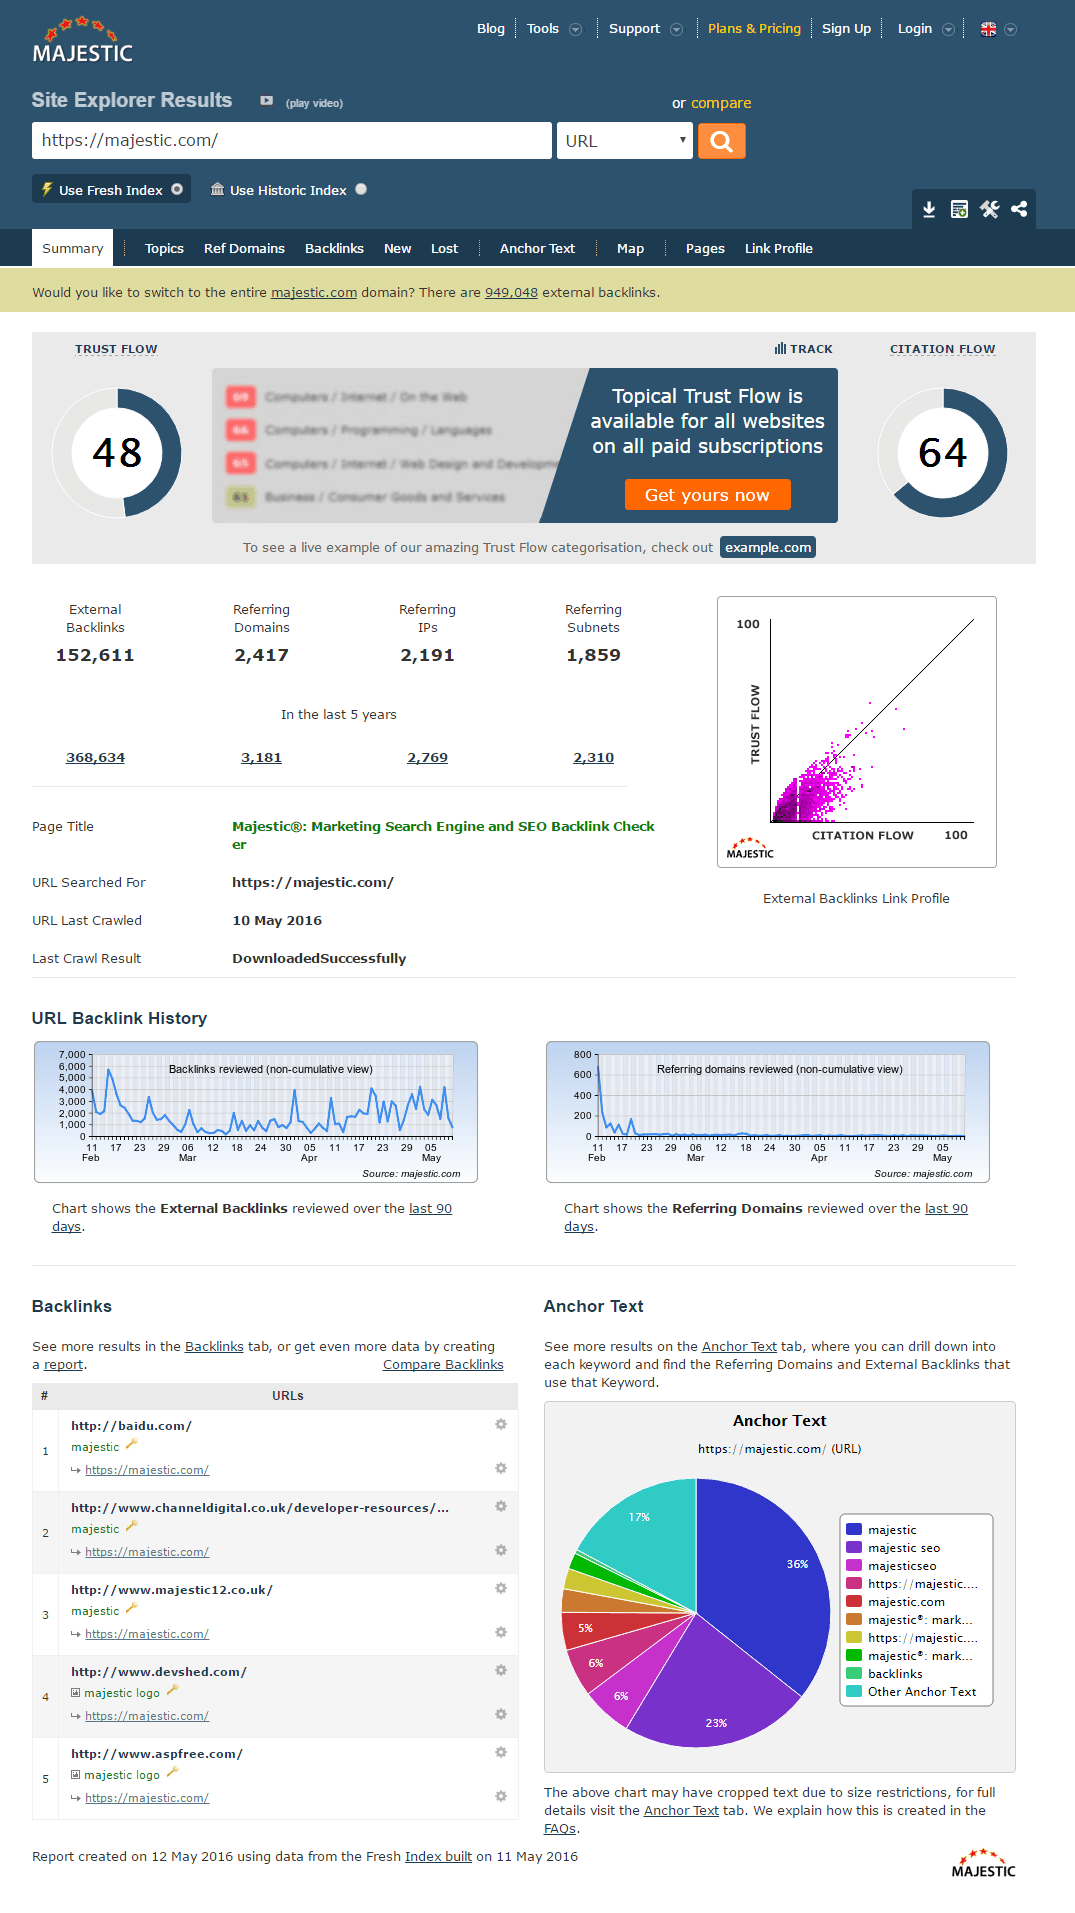The width and height of the screenshot is (1075, 1913).
Task: Switch to the Link Profile tab
Action: click(x=778, y=249)
